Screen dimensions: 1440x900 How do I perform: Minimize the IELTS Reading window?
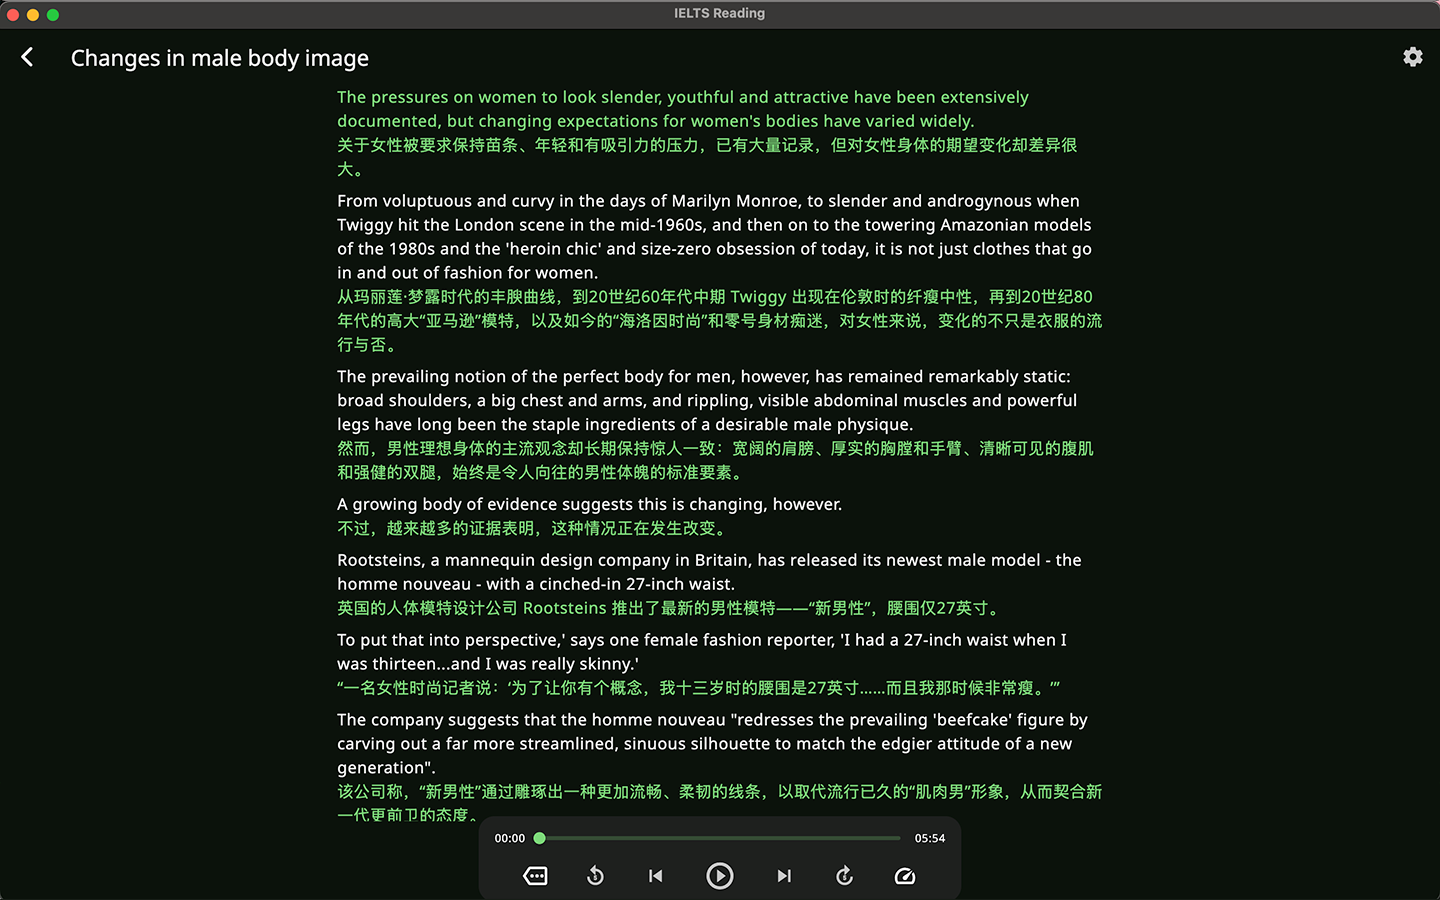[x=33, y=15]
